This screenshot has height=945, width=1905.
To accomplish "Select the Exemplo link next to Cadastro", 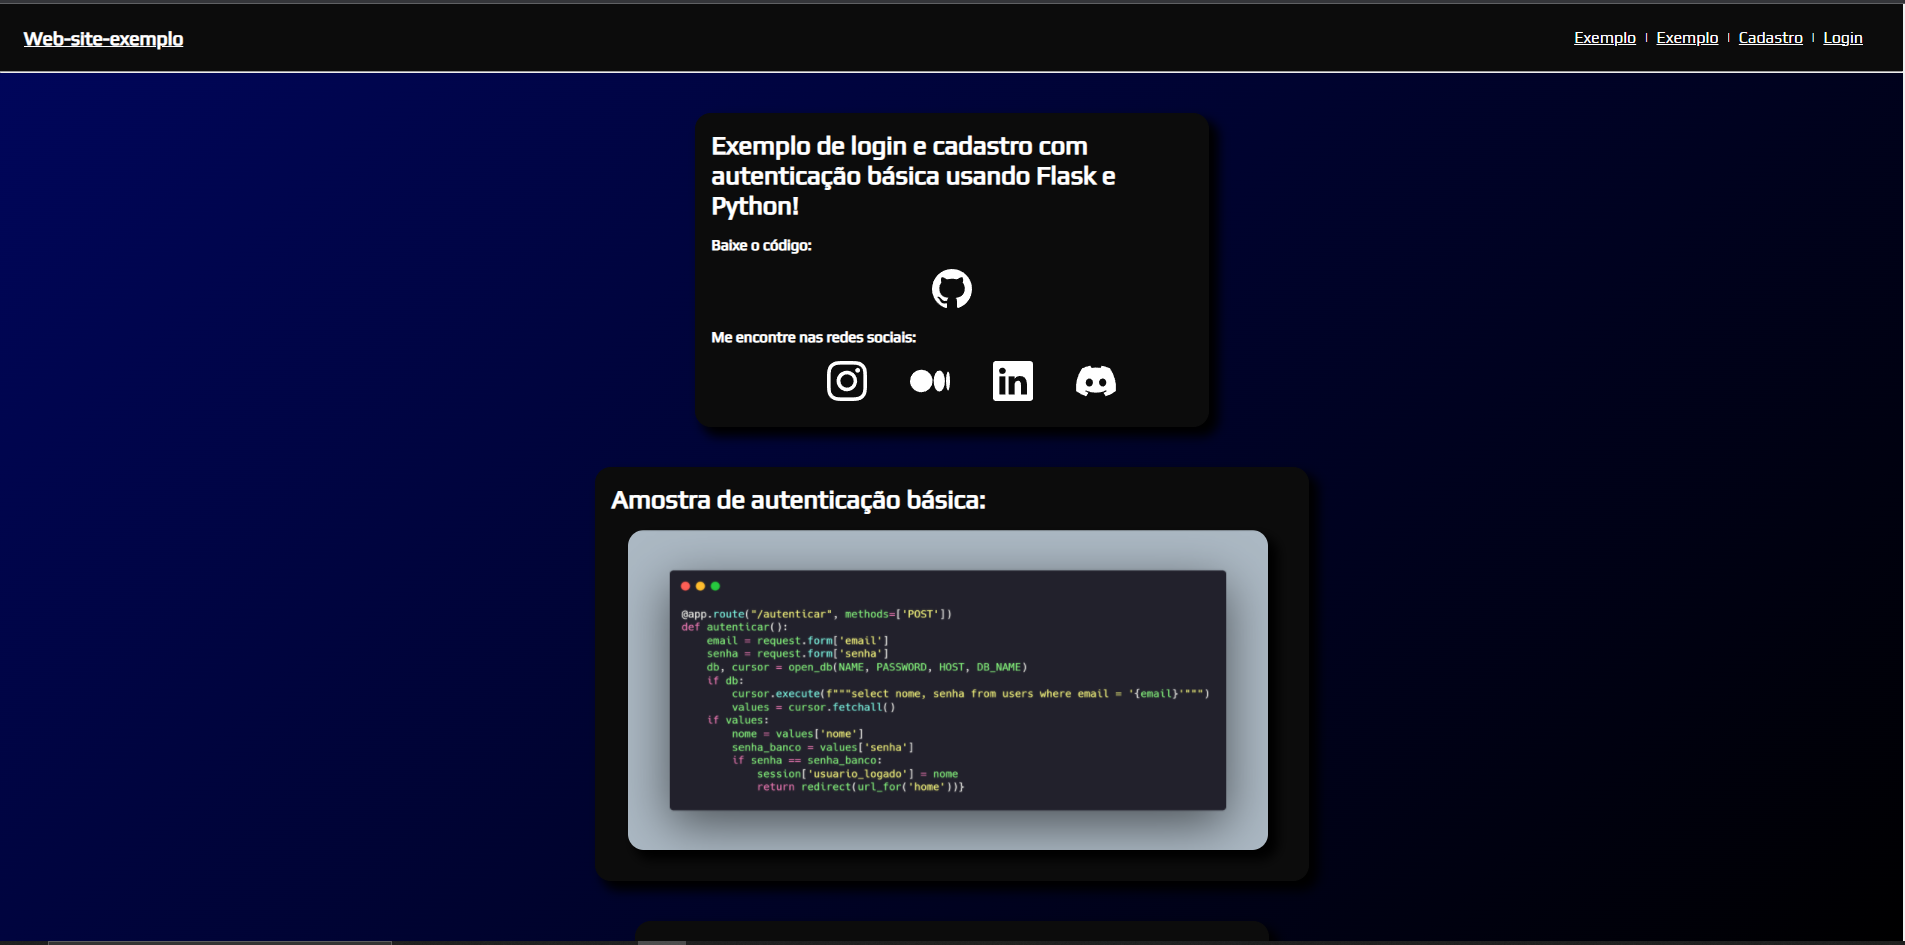I will 1686,38.
